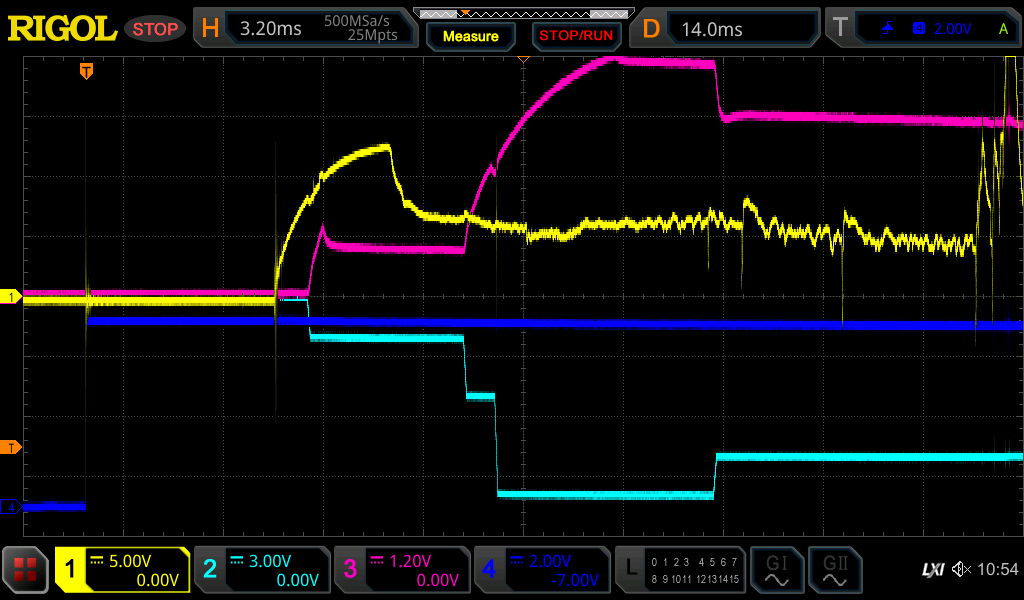Click the RIGOL logo
1024x600 pixels.
pos(62,29)
